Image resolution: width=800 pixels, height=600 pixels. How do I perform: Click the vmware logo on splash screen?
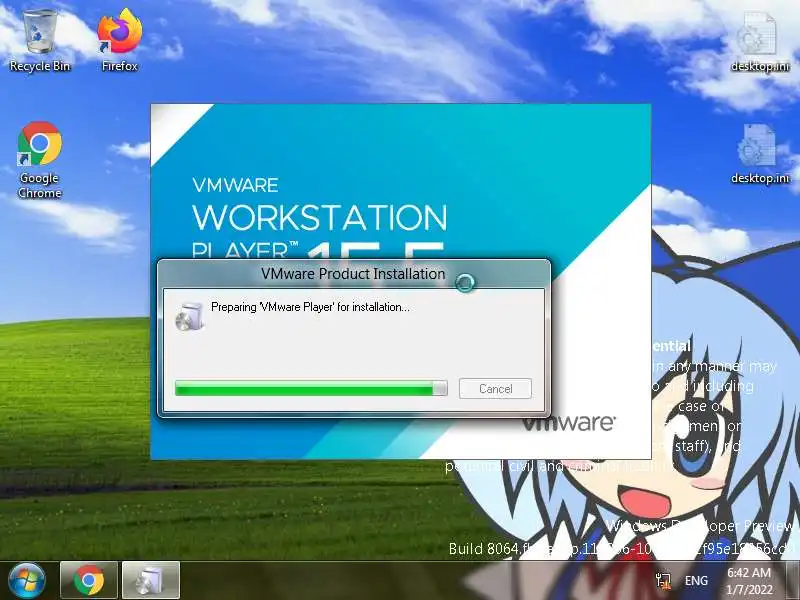(568, 423)
